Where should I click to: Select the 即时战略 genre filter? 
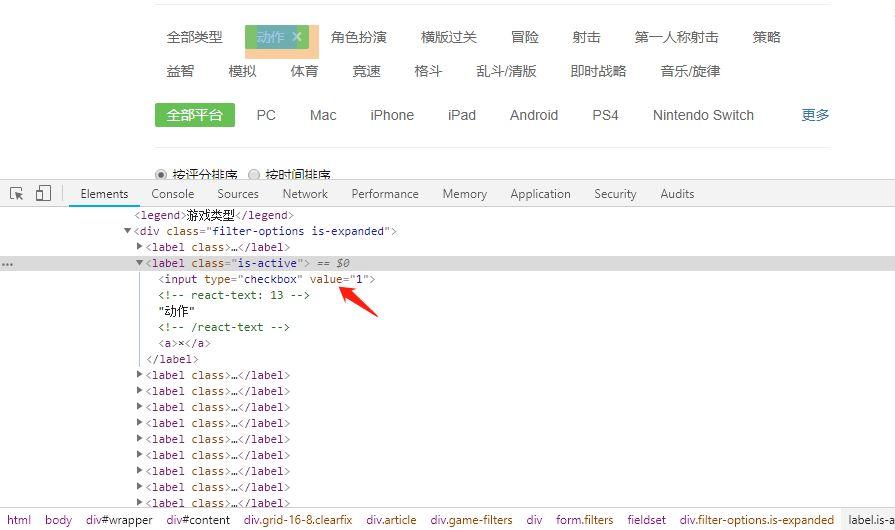click(x=599, y=71)
